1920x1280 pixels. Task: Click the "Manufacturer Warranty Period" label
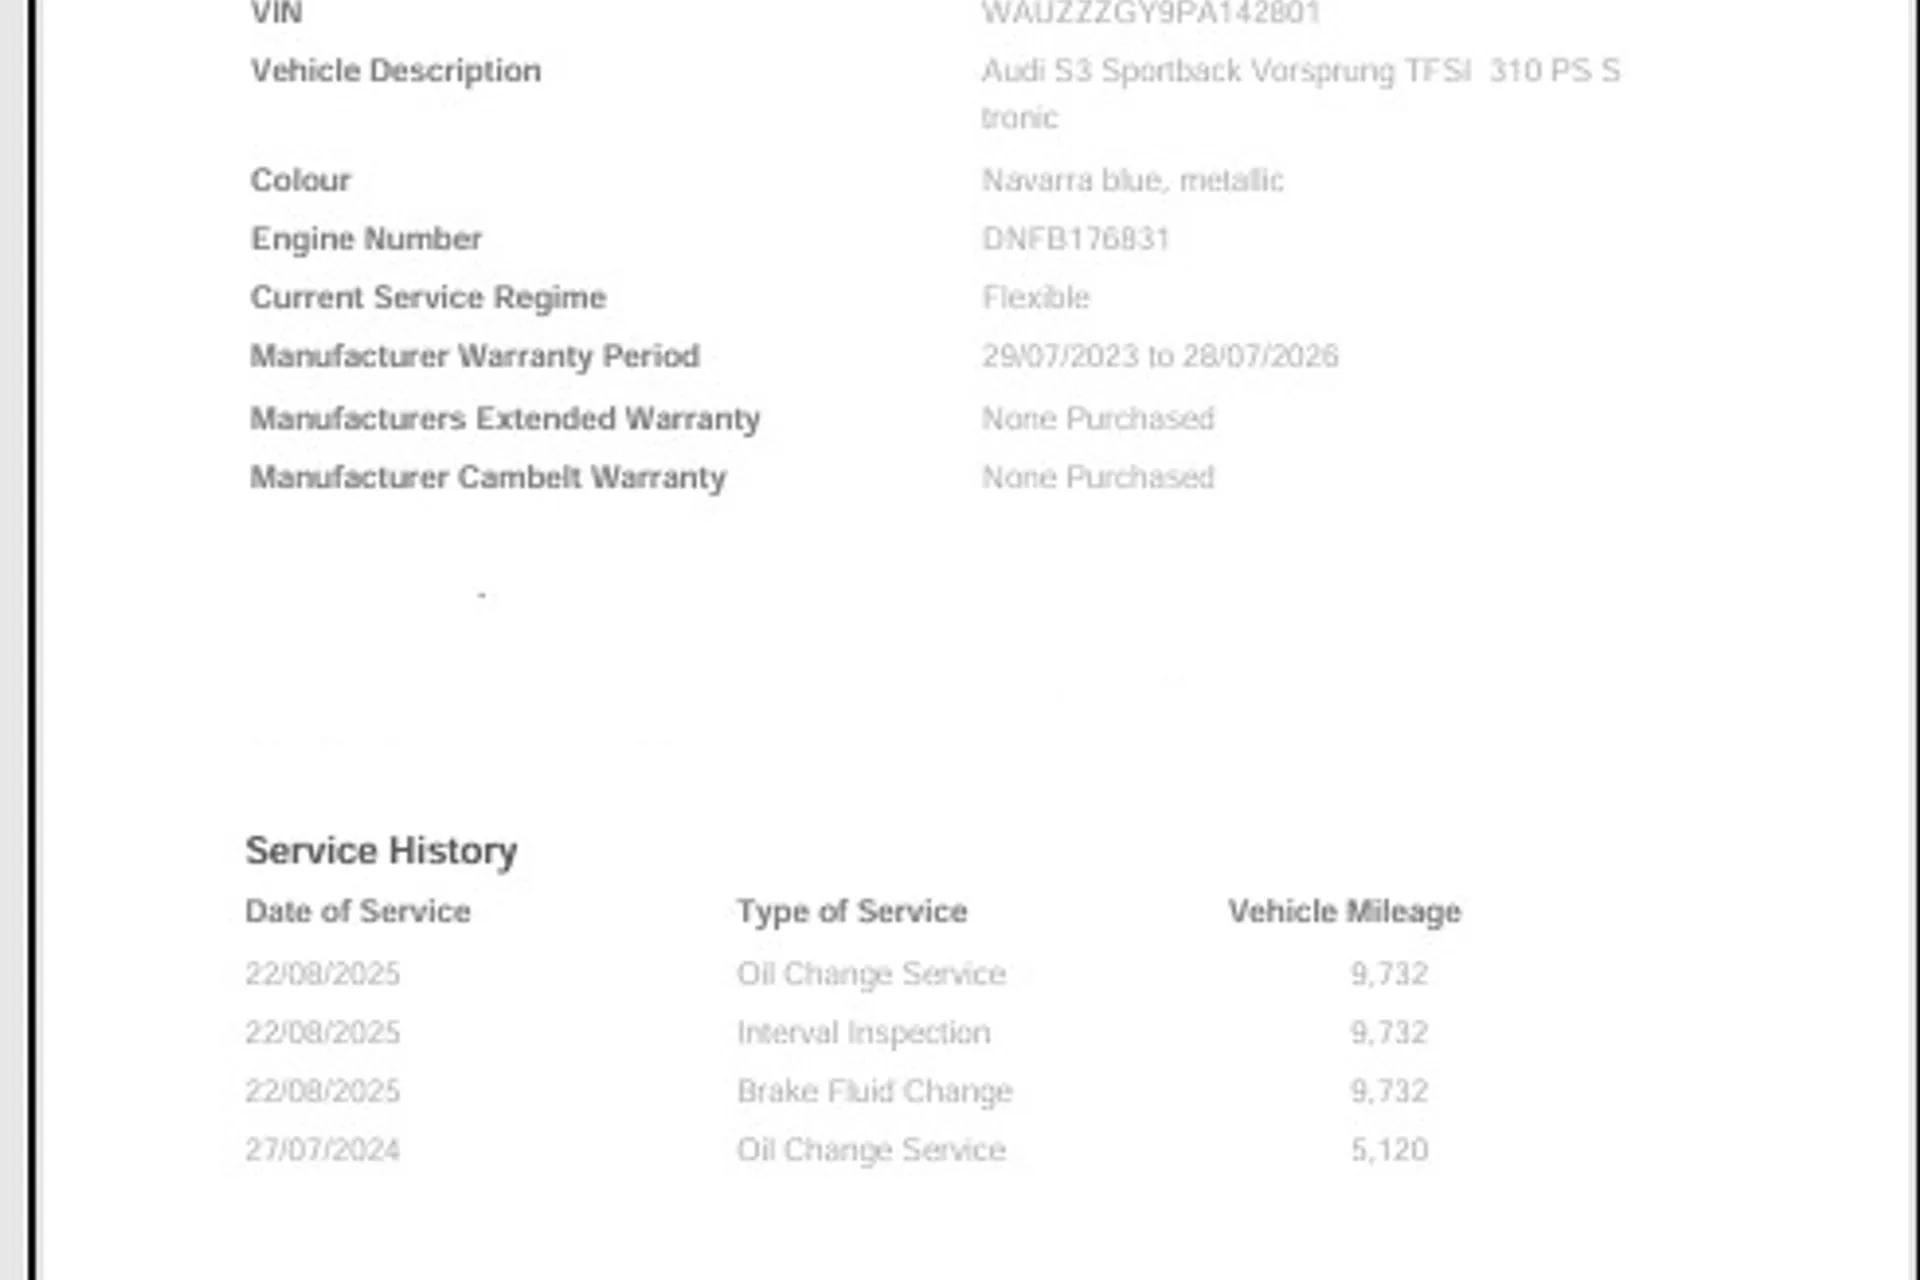[x=475, y=357]
